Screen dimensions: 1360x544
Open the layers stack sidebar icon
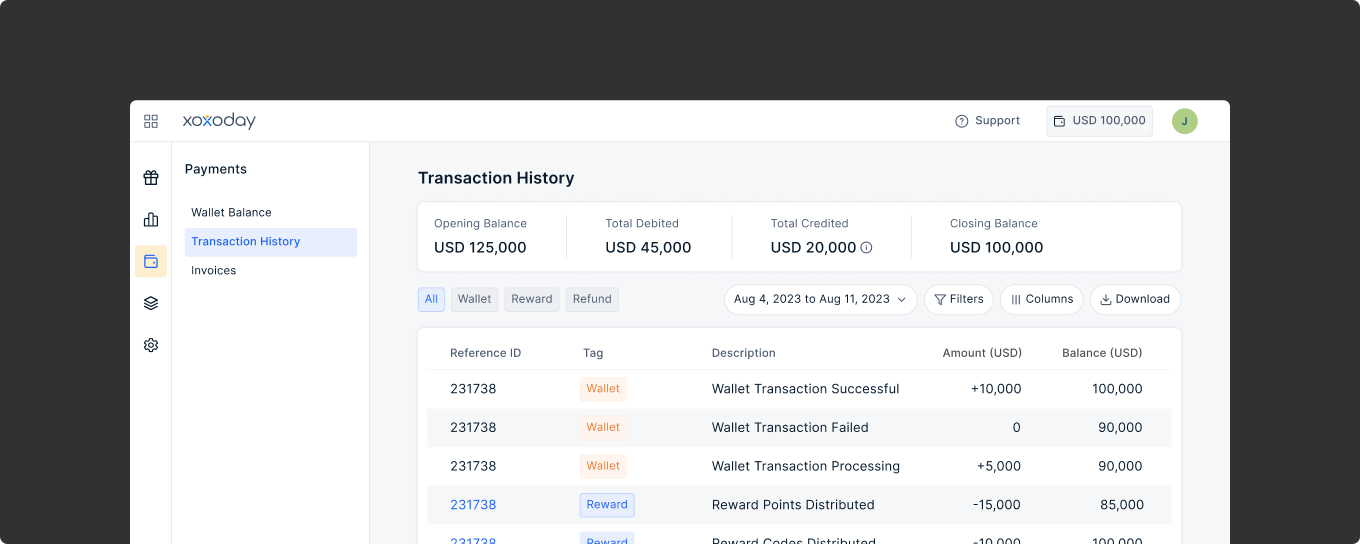151,303
